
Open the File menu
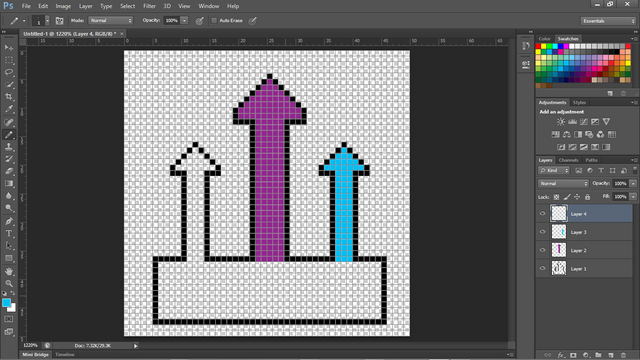[x=26, y=6]
